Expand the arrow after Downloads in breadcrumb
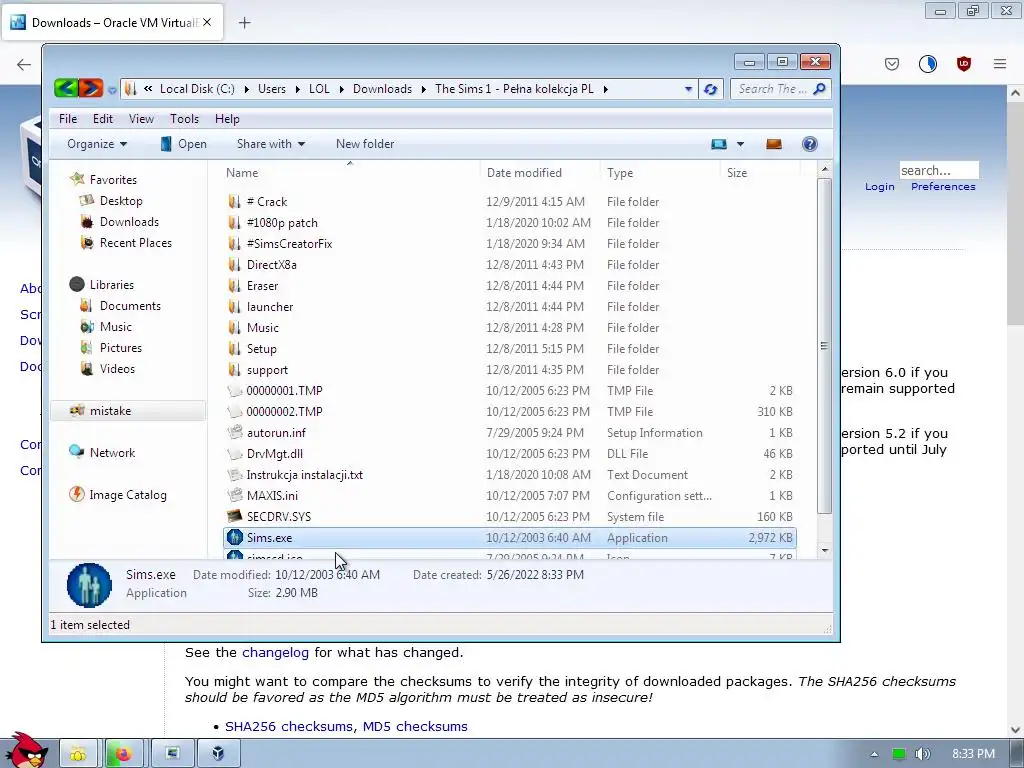 click(423, 89)
